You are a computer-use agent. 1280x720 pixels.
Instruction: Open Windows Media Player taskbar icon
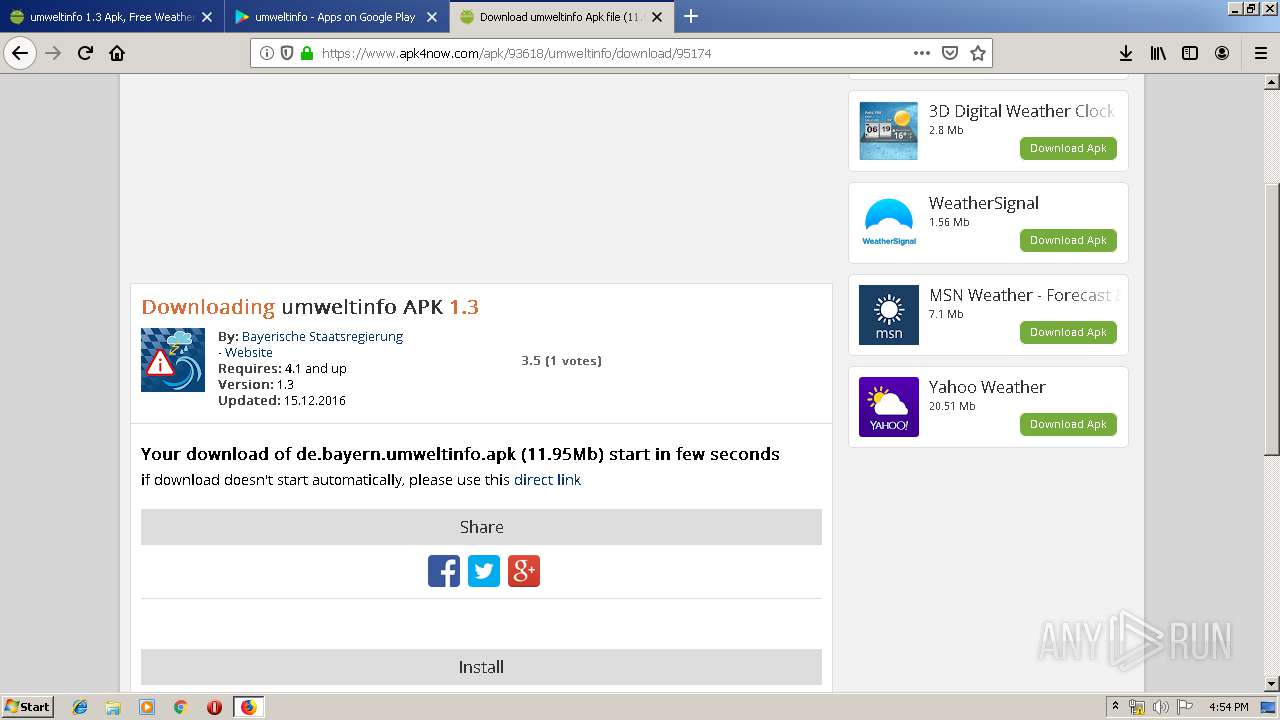(x=147, y=707)
